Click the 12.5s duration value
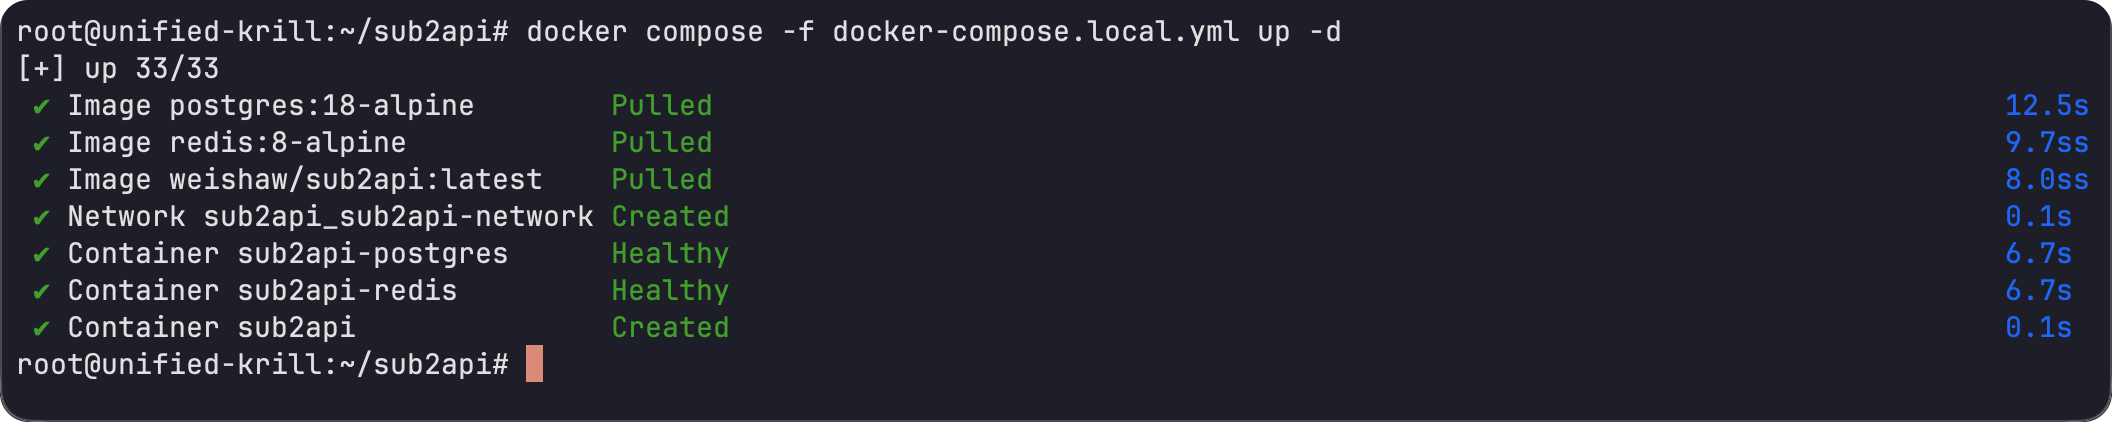 pos(2046,106)
